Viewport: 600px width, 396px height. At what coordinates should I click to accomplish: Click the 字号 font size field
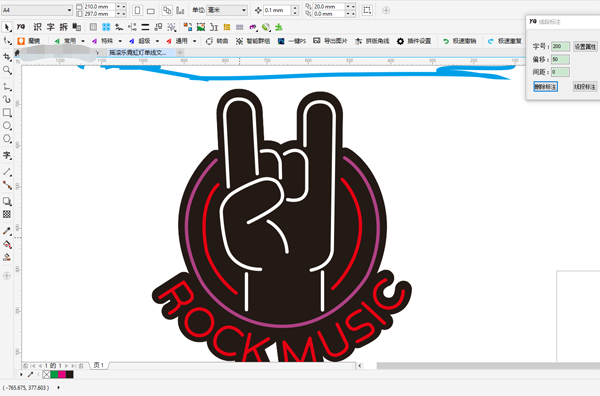click(560, 47)
